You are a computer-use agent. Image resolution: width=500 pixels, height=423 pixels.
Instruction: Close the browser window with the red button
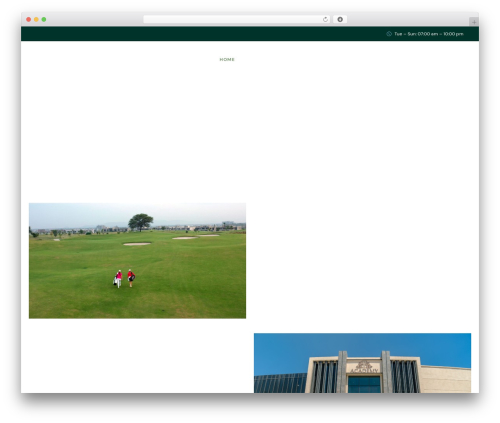pyautogui.click(x=29, y=19)
